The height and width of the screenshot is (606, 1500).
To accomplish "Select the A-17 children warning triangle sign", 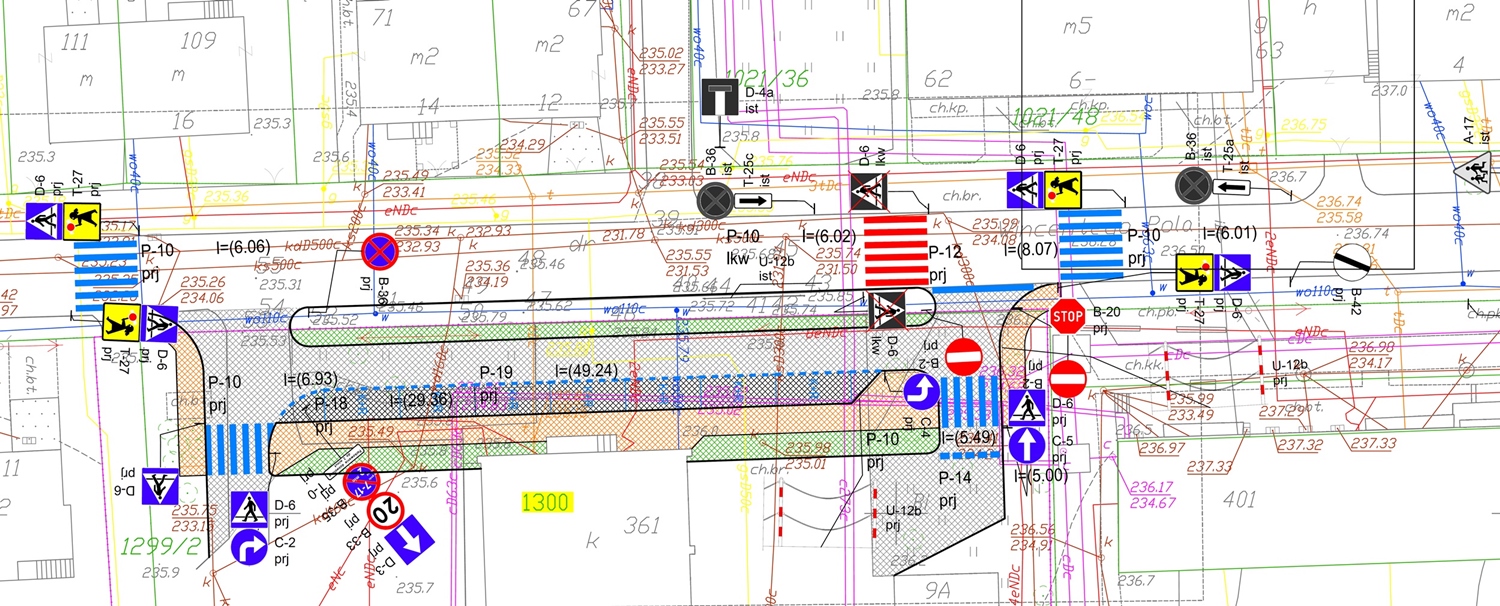I will coord(1475,171).
